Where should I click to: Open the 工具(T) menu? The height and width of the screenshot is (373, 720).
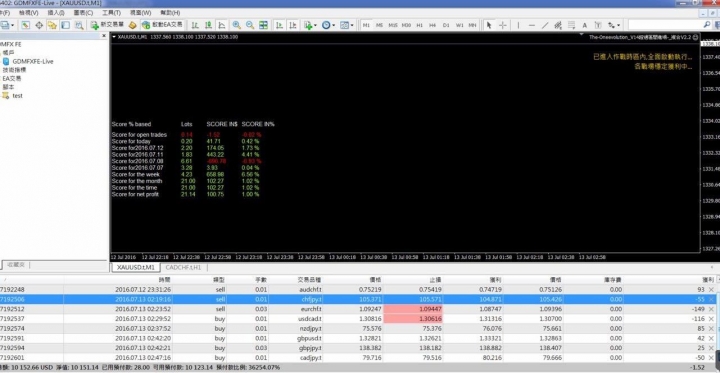pyautogui.click(x=112, y=13)
